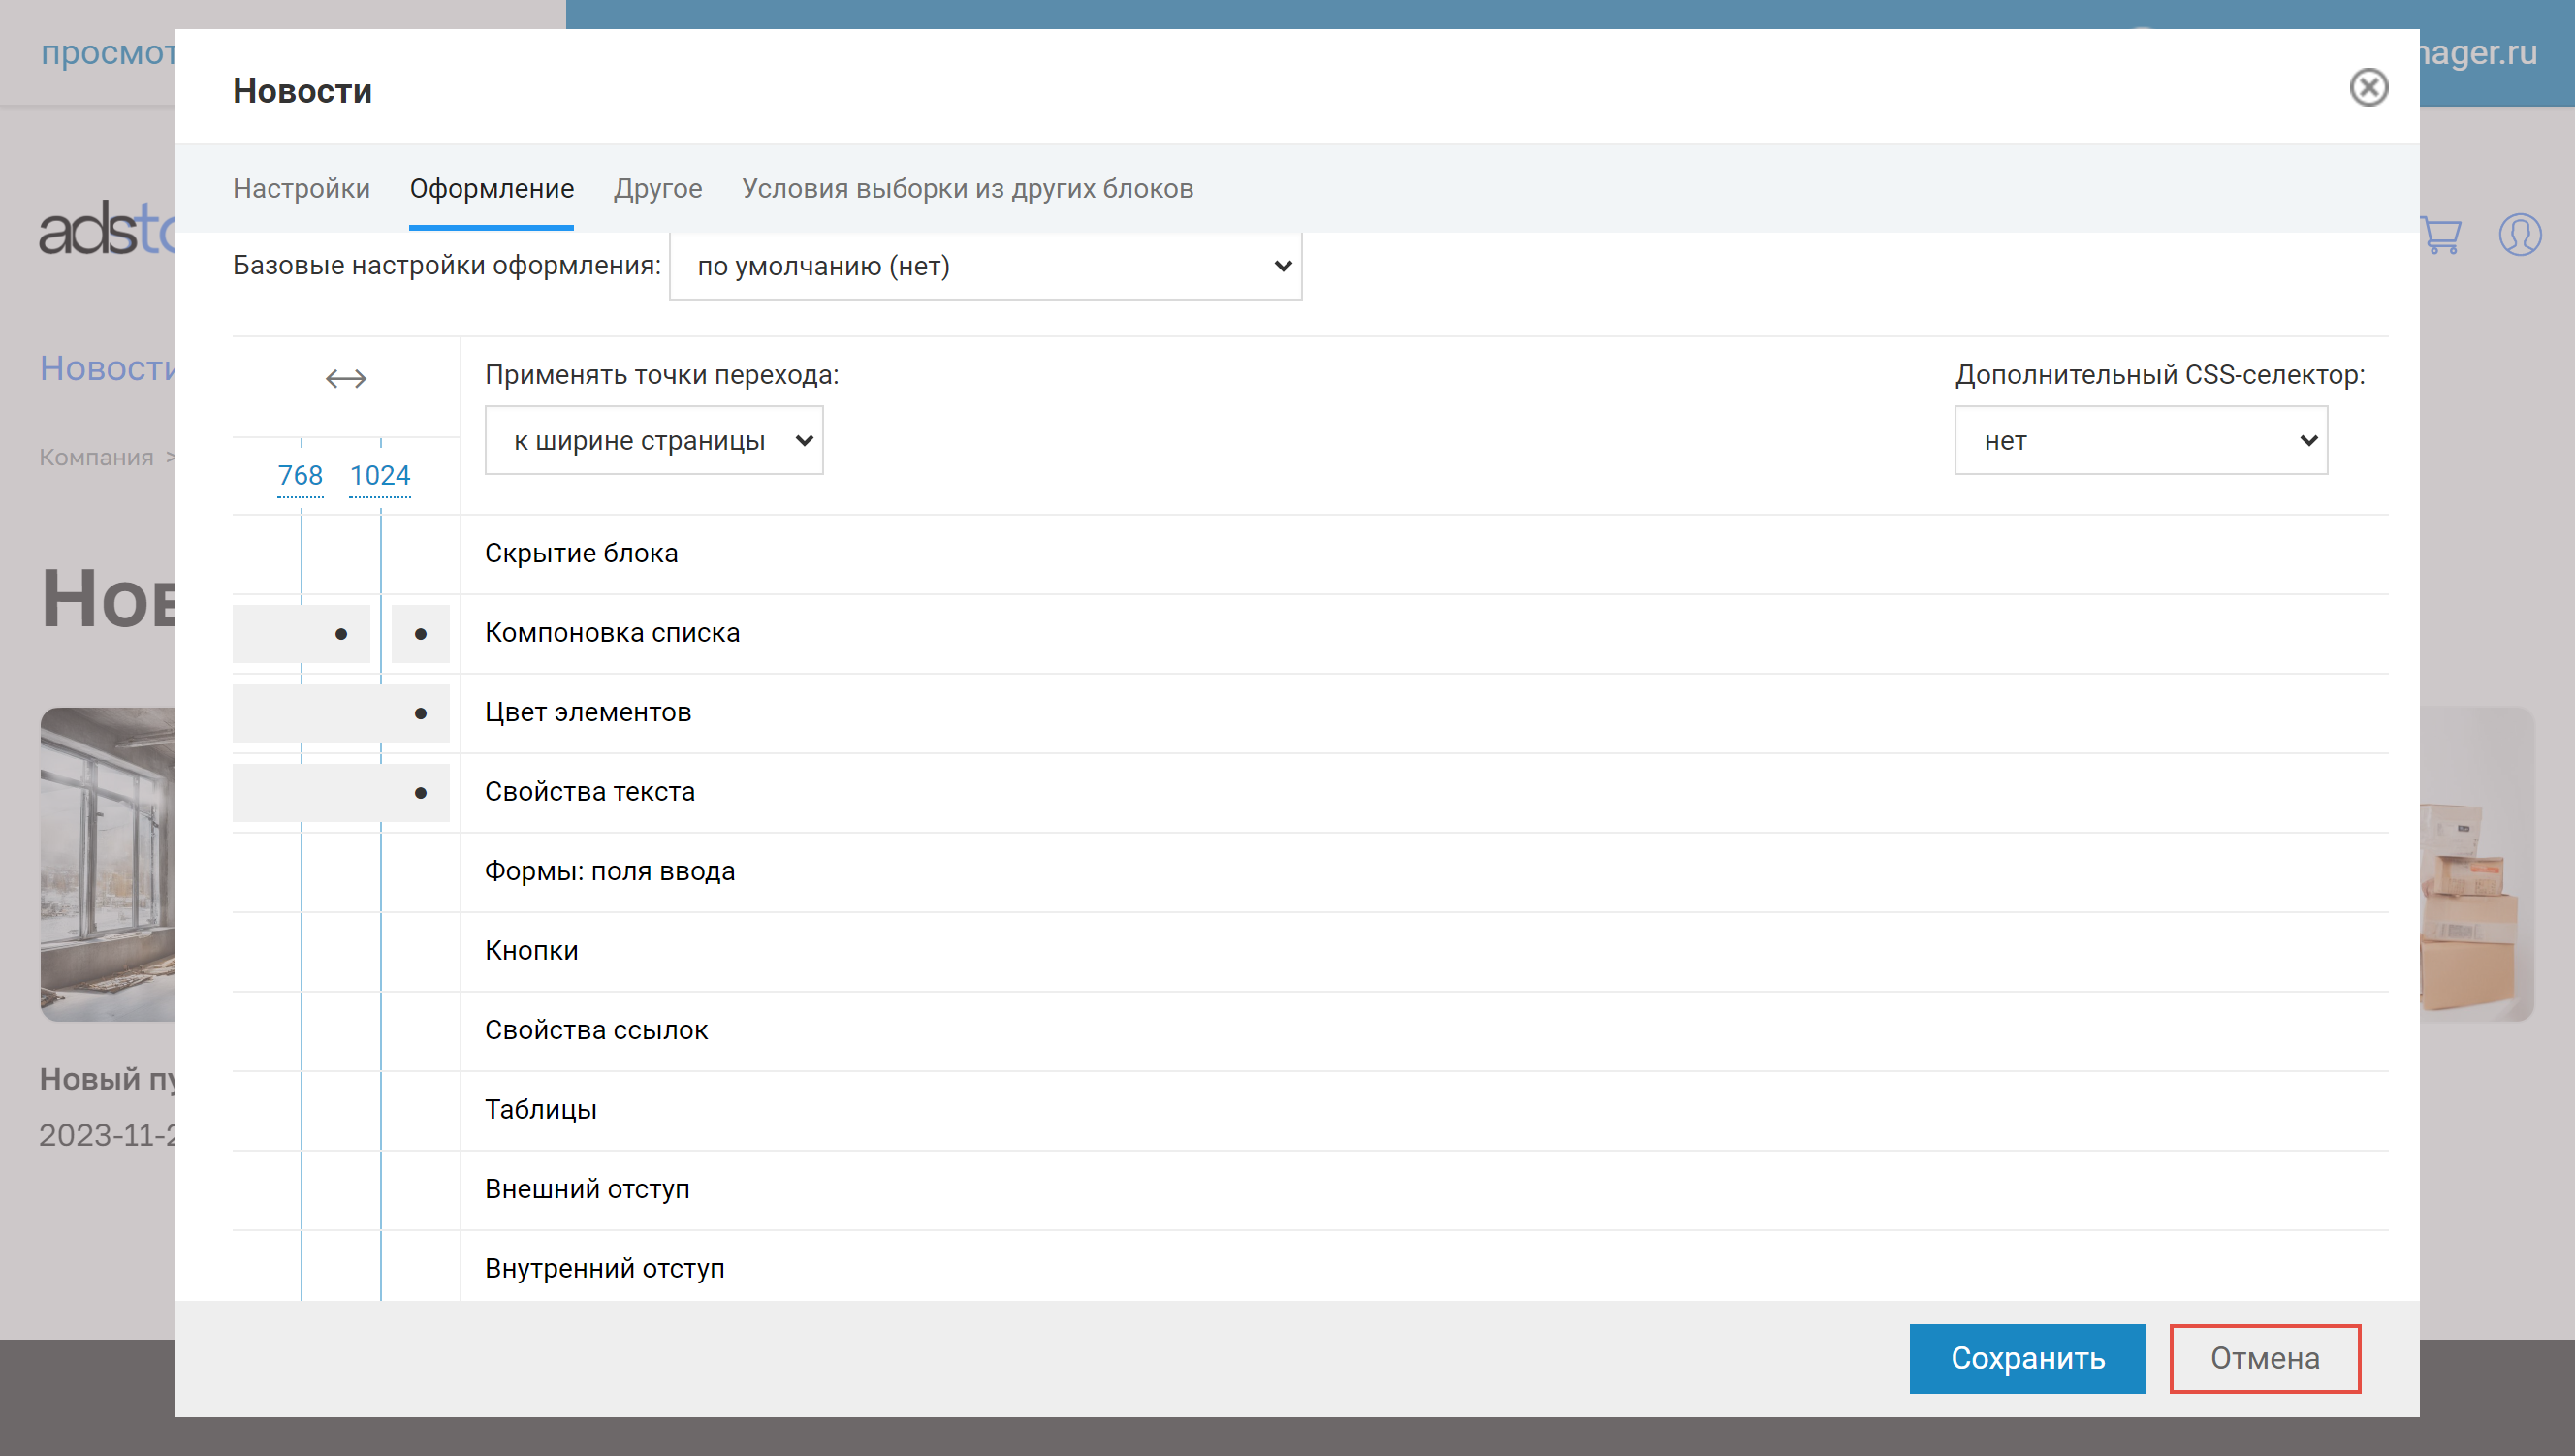This screenshot has width=2575, height=1456.
Task: Click the breakpoint marker in Цвет элементов row
Action: (x=420, y=714)
